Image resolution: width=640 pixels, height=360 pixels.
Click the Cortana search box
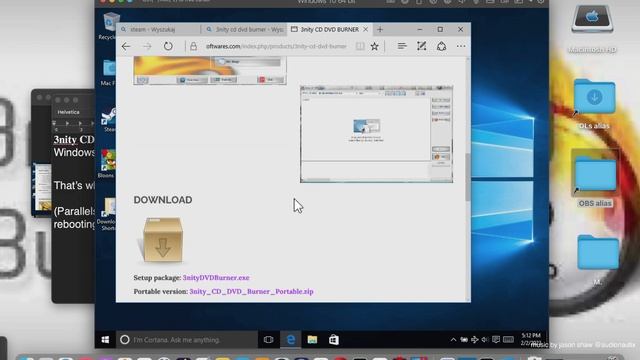187,340
